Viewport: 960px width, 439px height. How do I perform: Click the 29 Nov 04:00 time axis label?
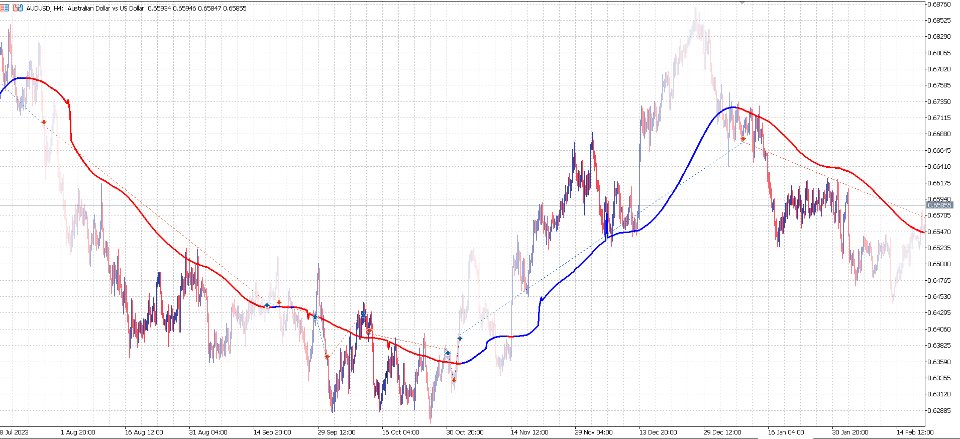tap(593, 432)
